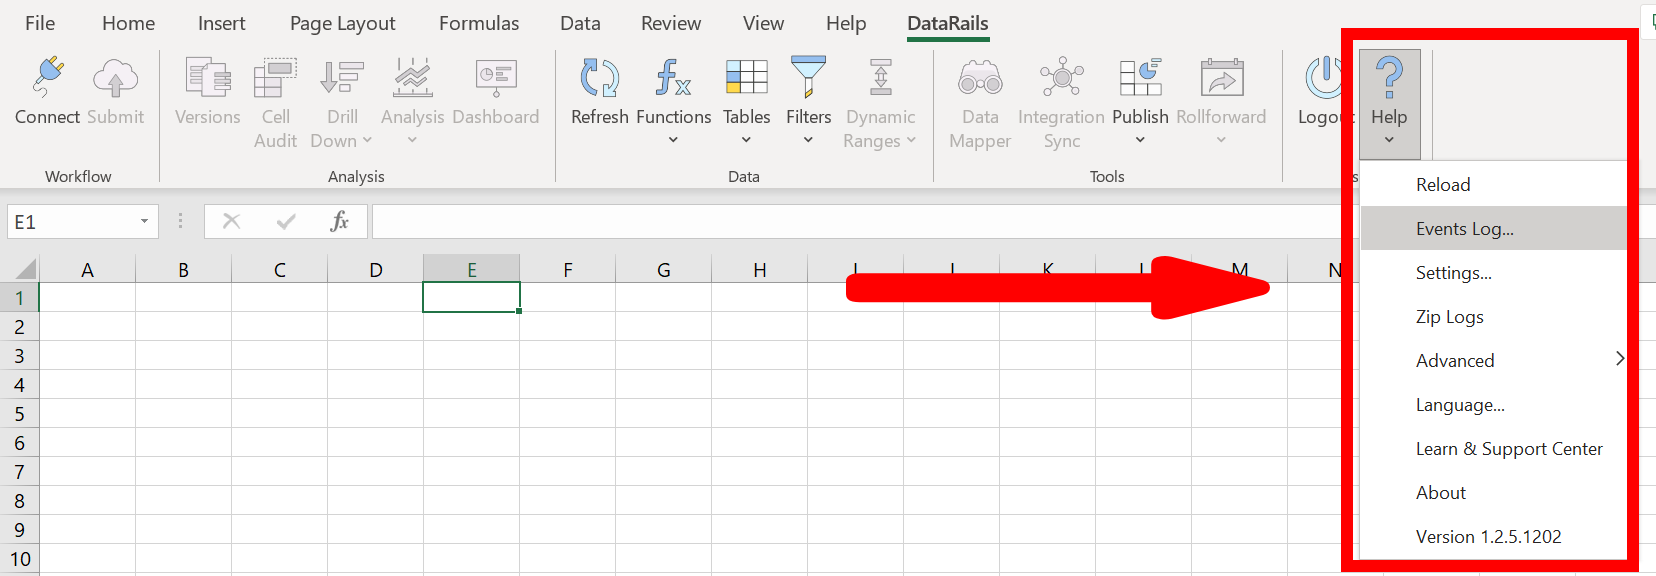The width and height of the screenshot is (1656, 576).
Task: Expand the Analysis dropdown arrow
Action: click(412, 140)
